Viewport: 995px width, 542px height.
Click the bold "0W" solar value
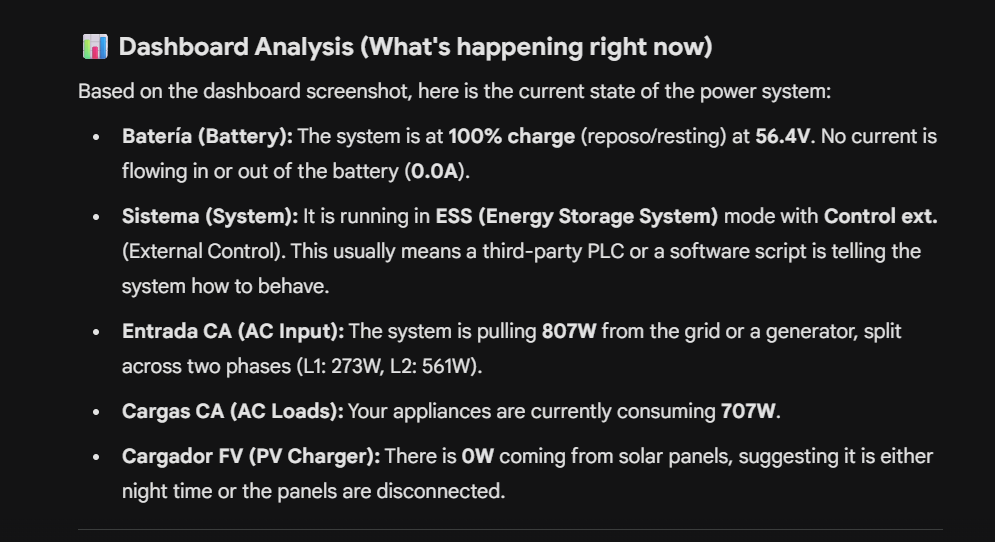(x=478, y=456)
